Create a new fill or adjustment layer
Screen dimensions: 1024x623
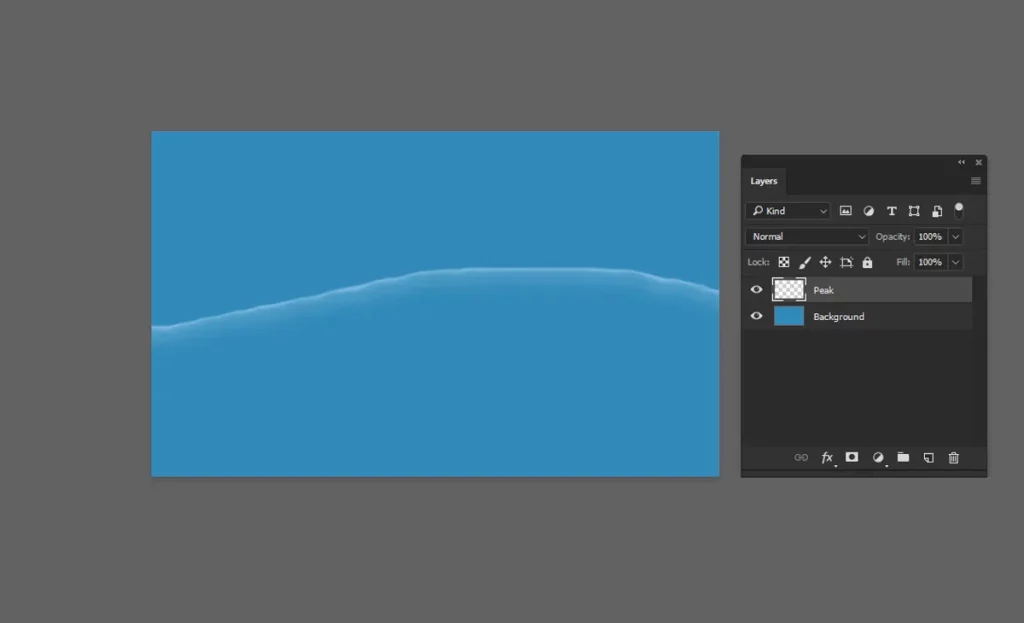coord(878,457)
